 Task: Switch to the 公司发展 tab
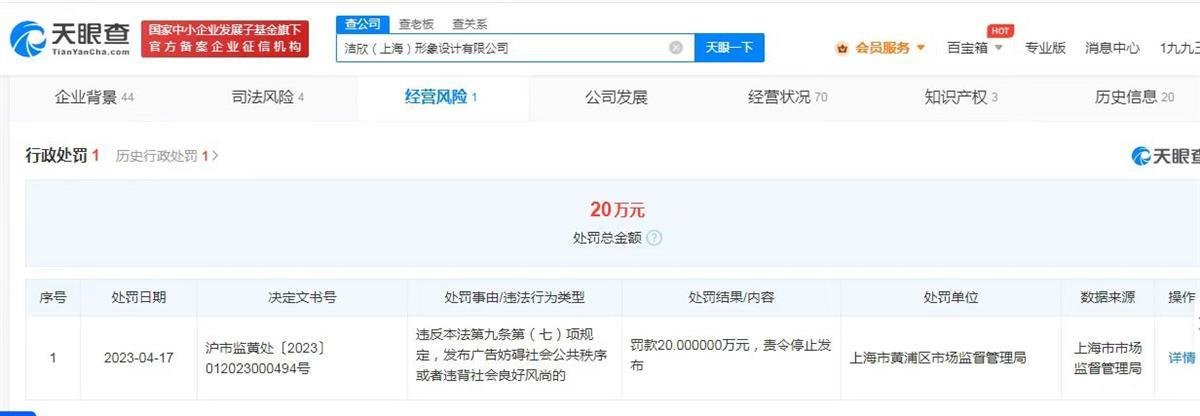[616, 97]
